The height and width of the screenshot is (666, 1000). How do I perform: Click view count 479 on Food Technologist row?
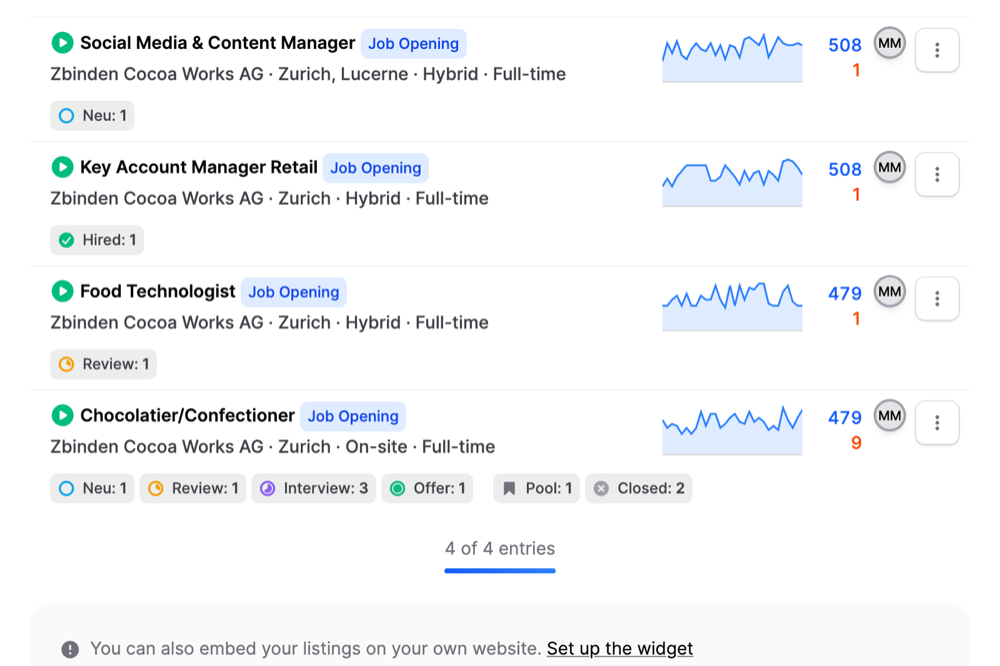pyautogui.click(x=844, y=293)
